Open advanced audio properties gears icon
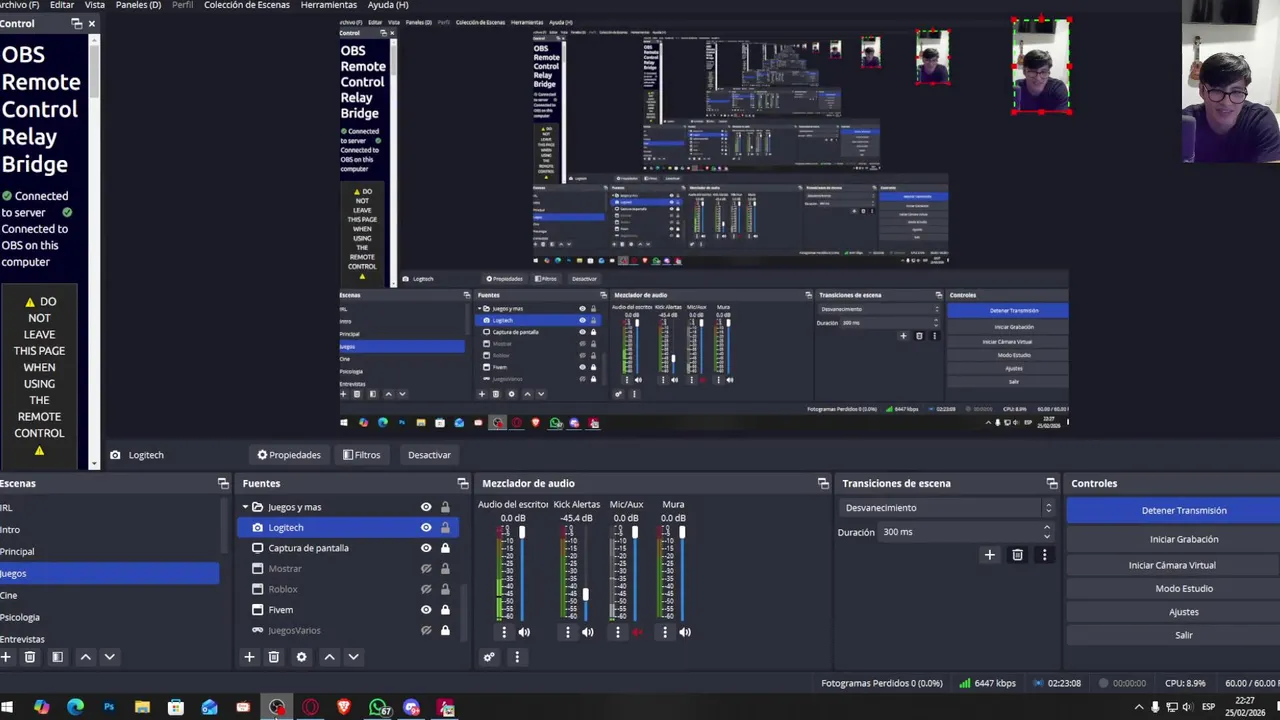The image size is (1280, 720). 489,657
